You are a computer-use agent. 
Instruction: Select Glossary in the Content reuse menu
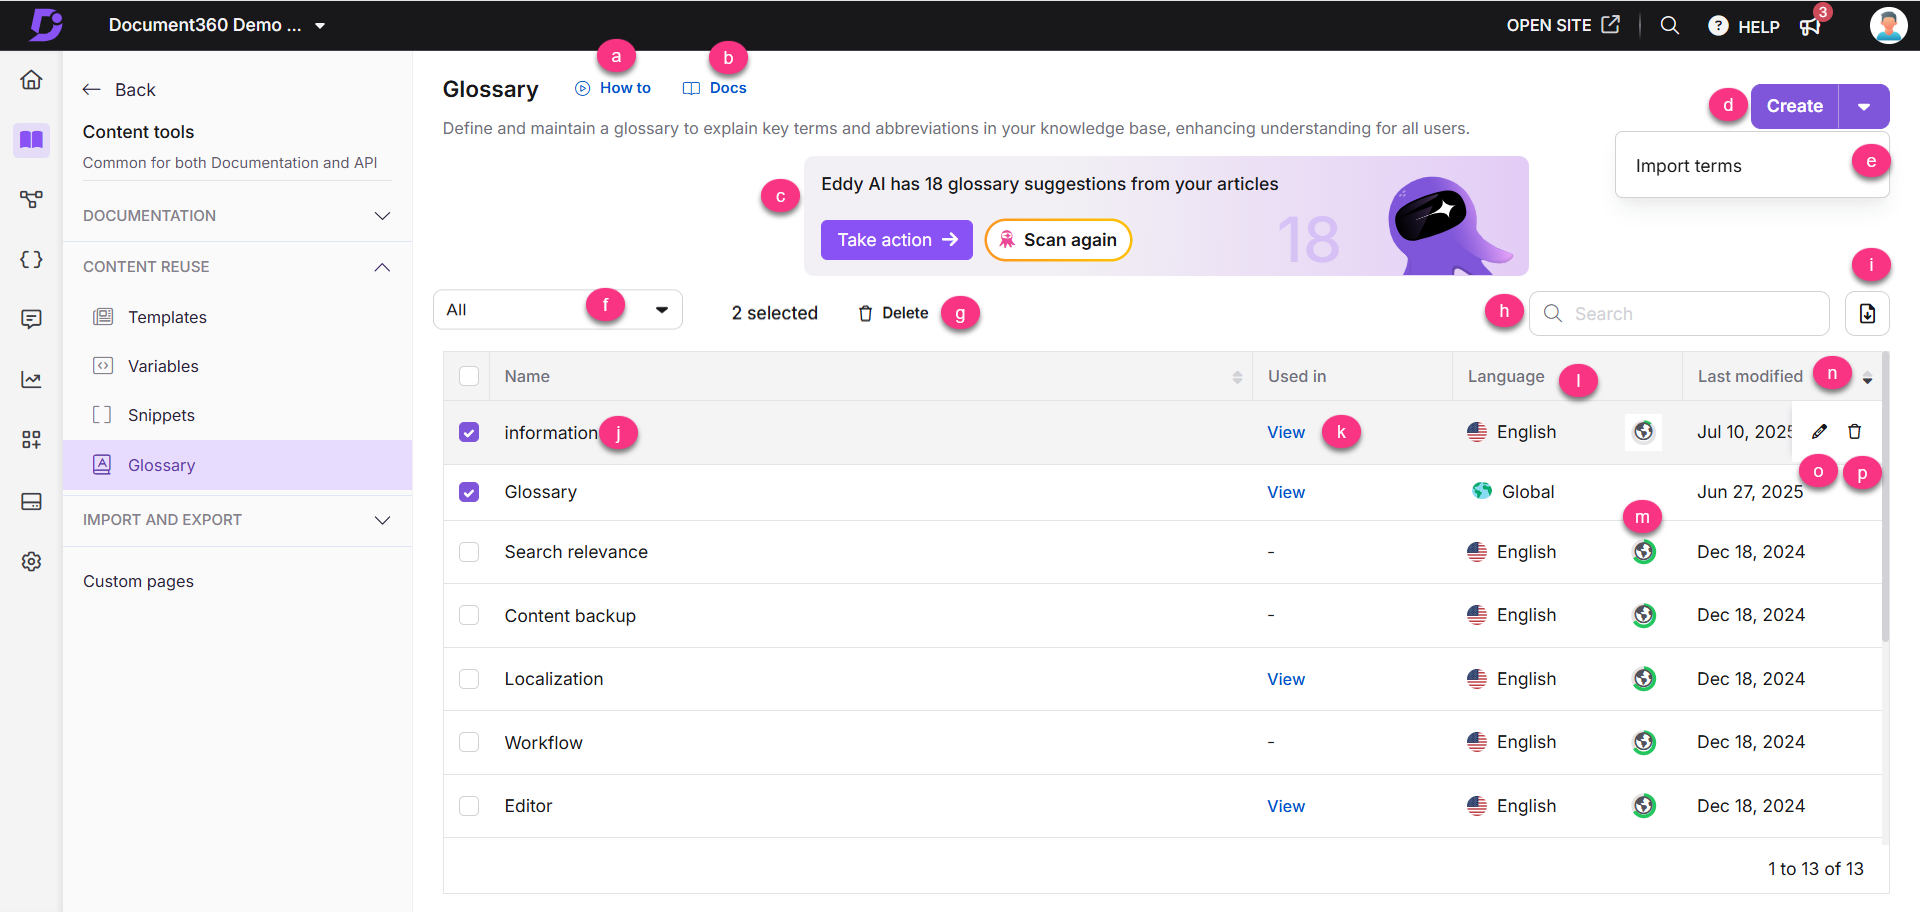coord(237,465)
